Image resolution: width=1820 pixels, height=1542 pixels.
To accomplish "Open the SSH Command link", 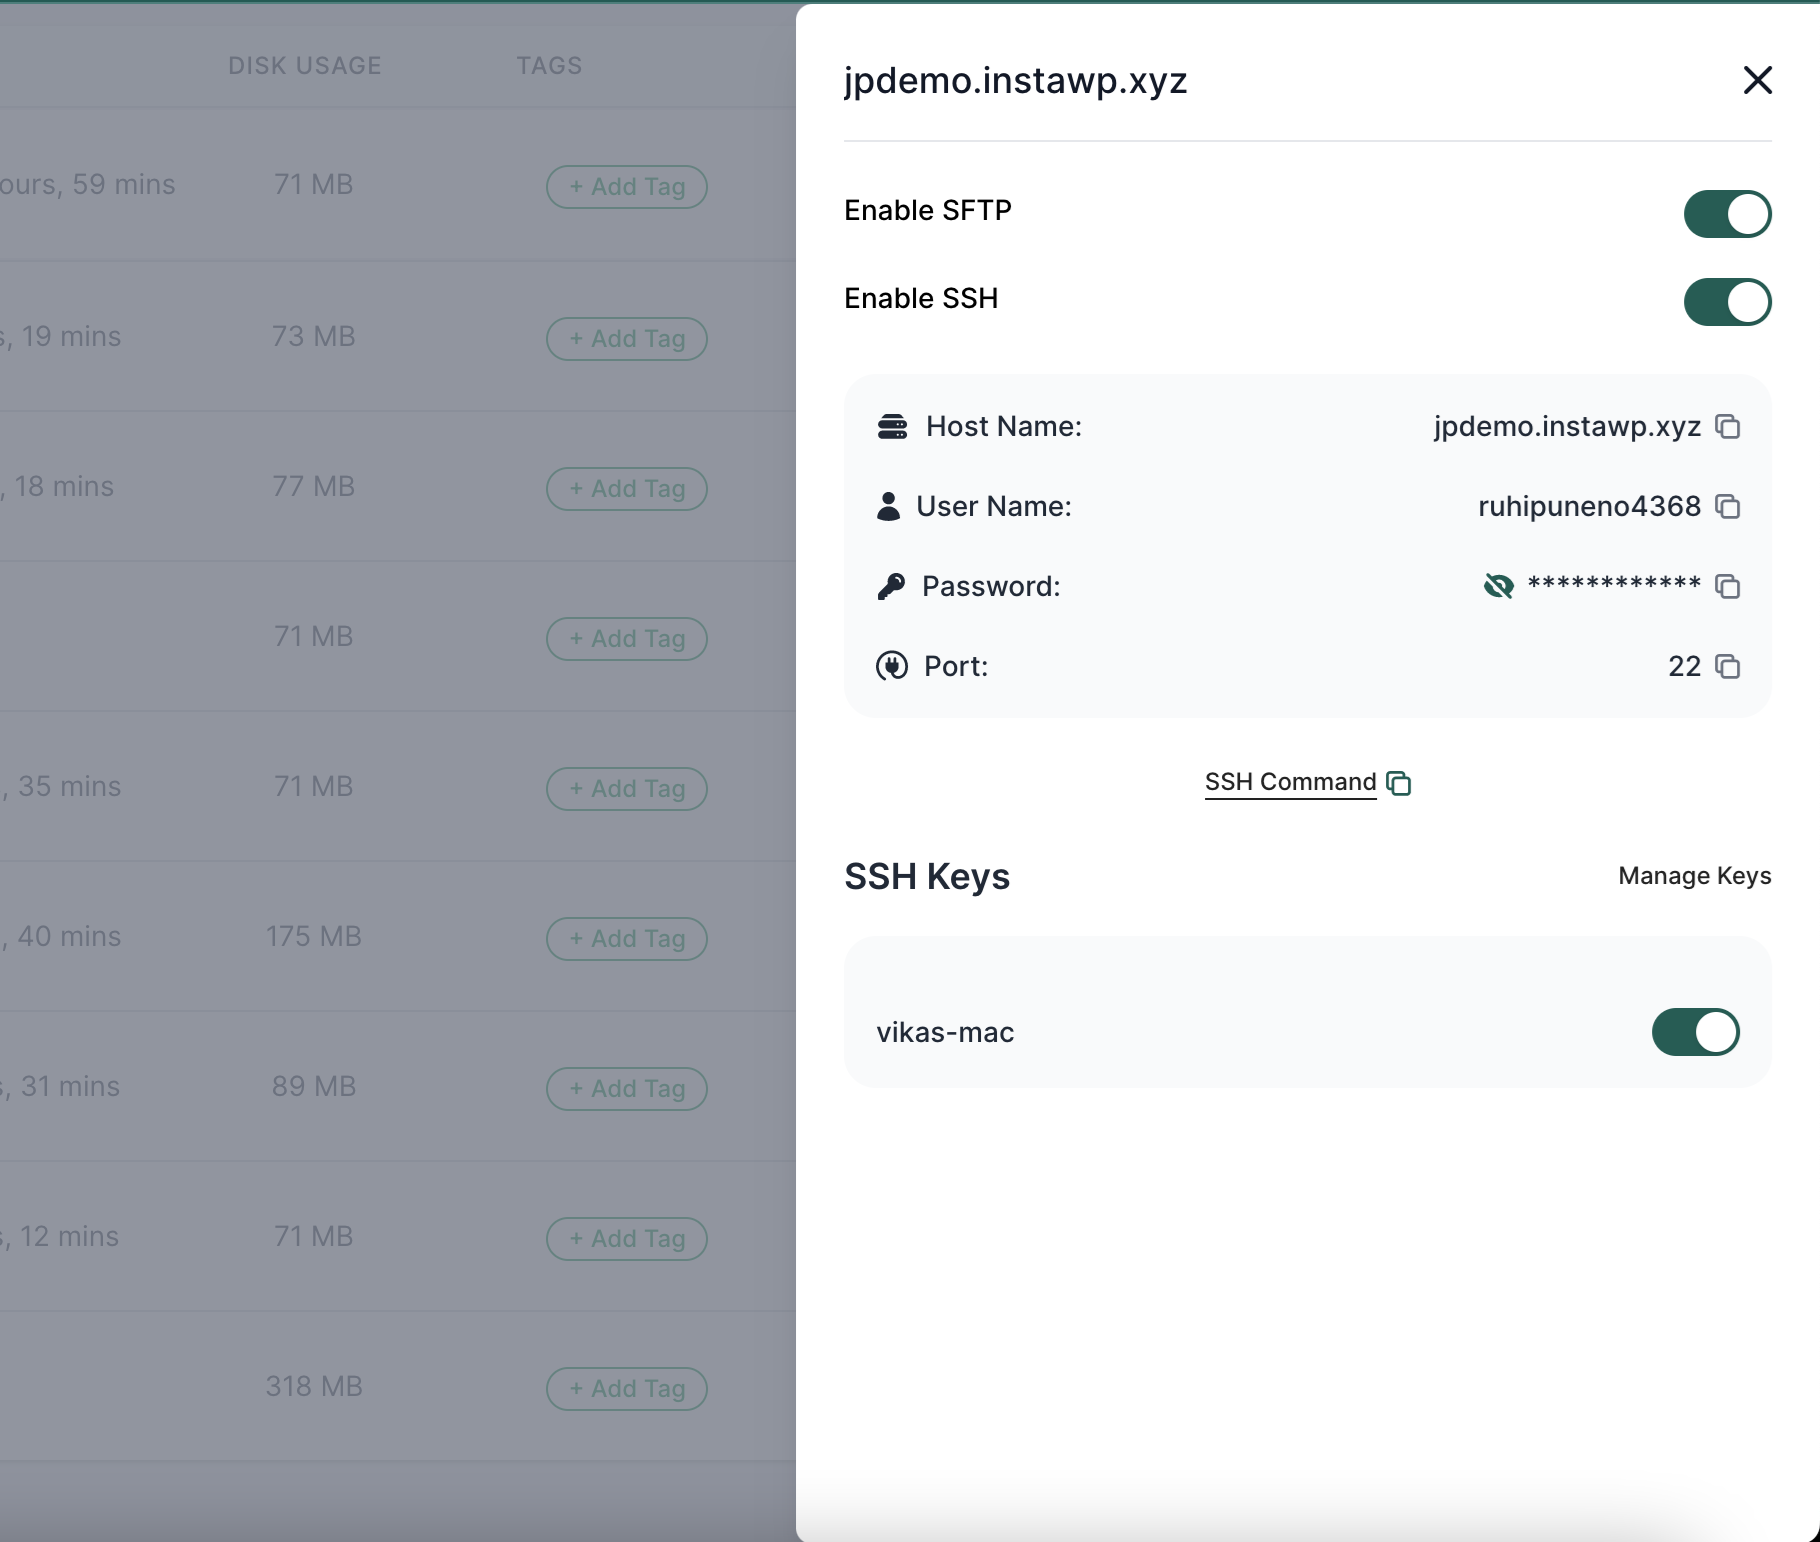I will 1289,782.
